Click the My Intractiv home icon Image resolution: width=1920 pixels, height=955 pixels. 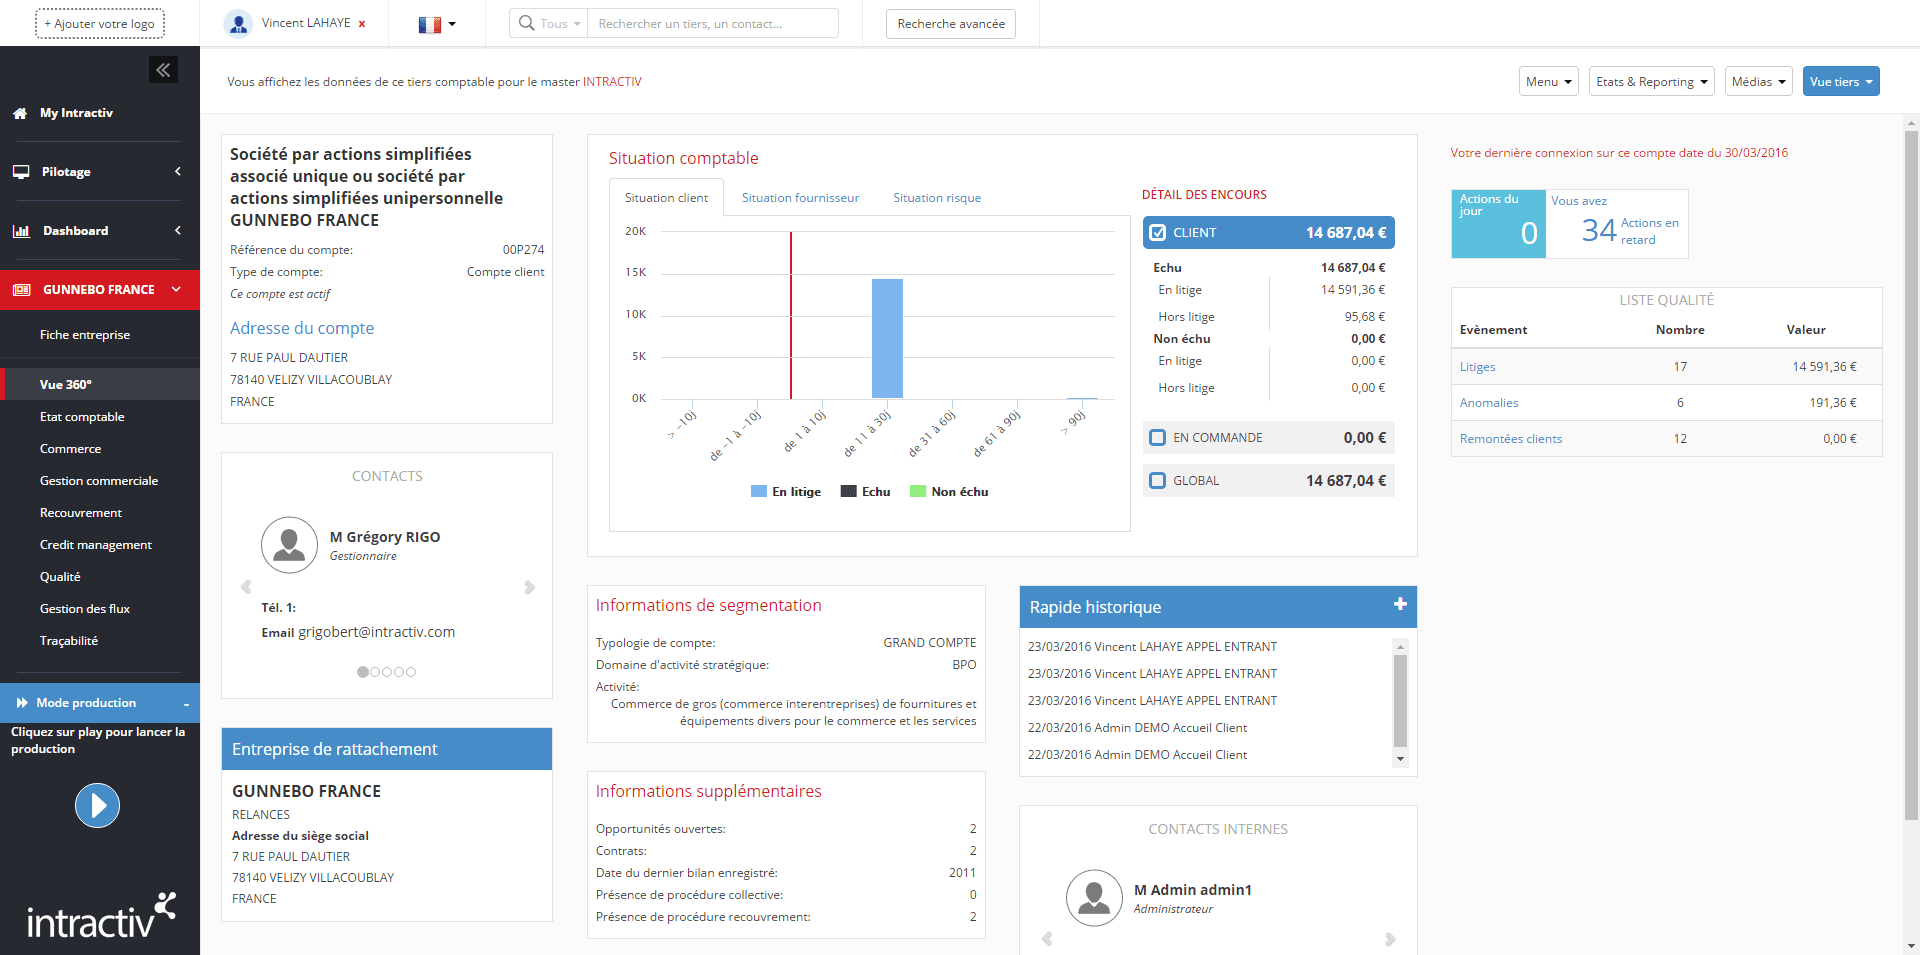[20, 114]
